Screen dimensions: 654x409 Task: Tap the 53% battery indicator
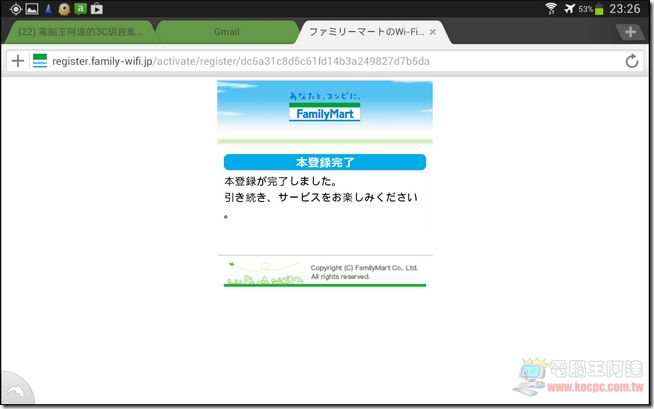point(591,9)
